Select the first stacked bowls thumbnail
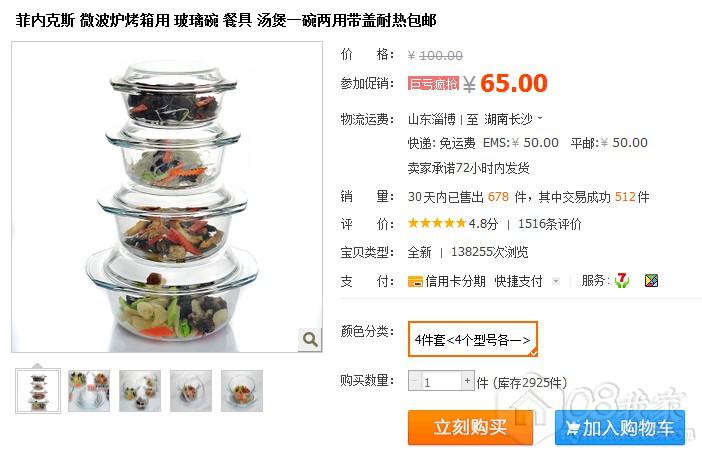The height and width of the screenshot is (451, 702). point(38,391)
